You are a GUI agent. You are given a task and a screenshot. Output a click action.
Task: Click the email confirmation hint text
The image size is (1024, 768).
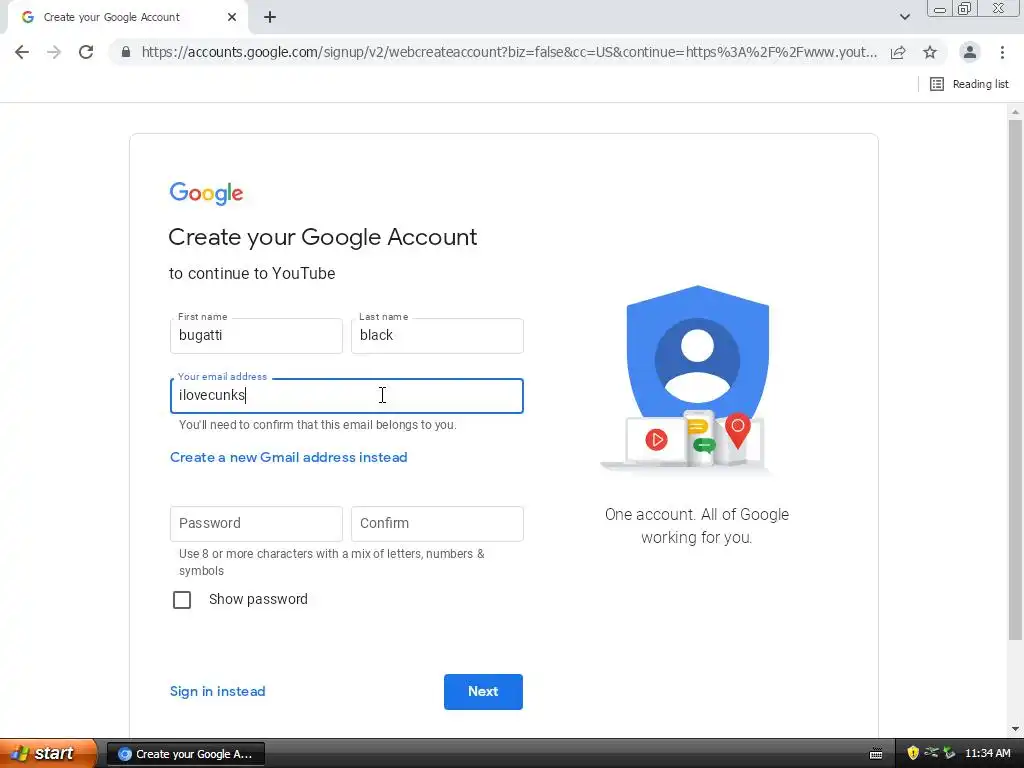317,424
